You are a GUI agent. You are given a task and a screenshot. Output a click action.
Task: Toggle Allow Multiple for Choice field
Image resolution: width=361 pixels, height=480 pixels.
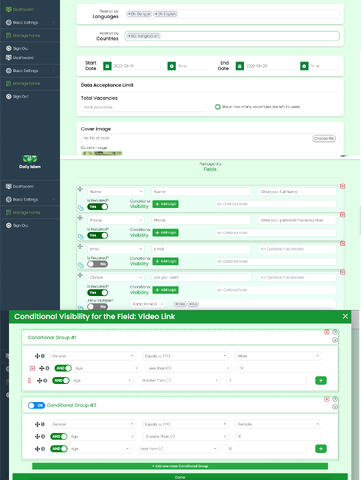coord(98,306)
